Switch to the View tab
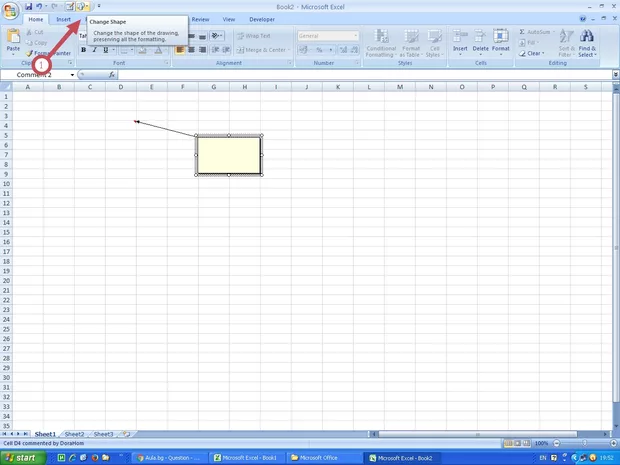Viewport: 620px width, 465px height. pyautogui.click(x=229, y=19)
